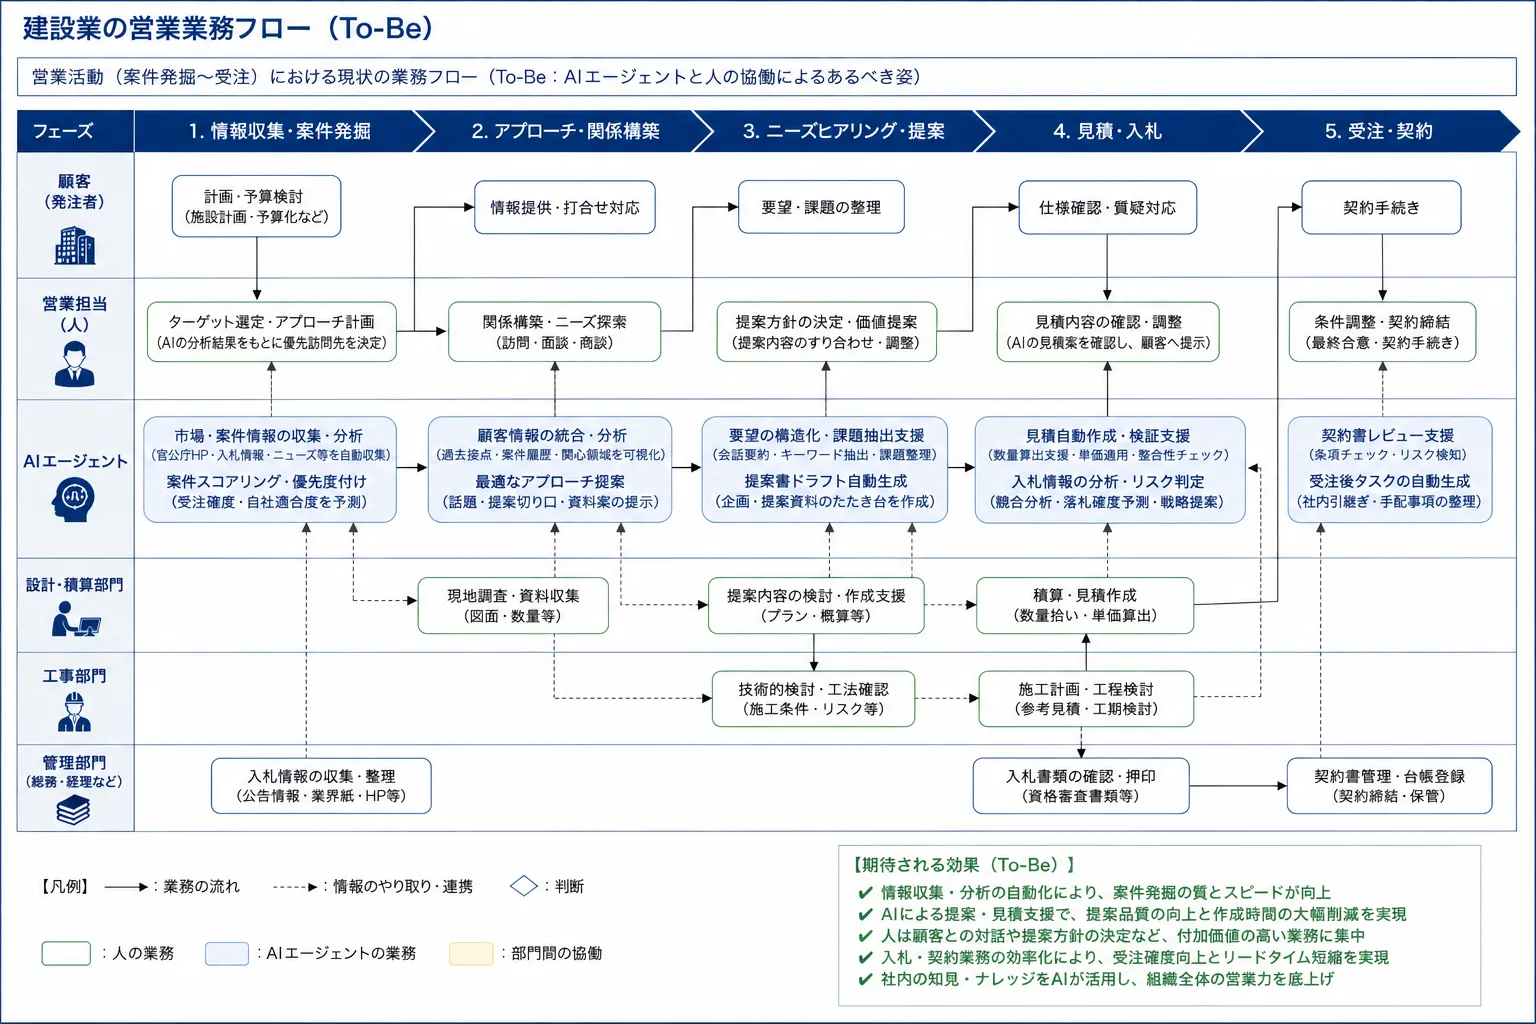Click the 契約書レビュー支援 AI box

coord(1389,469)
